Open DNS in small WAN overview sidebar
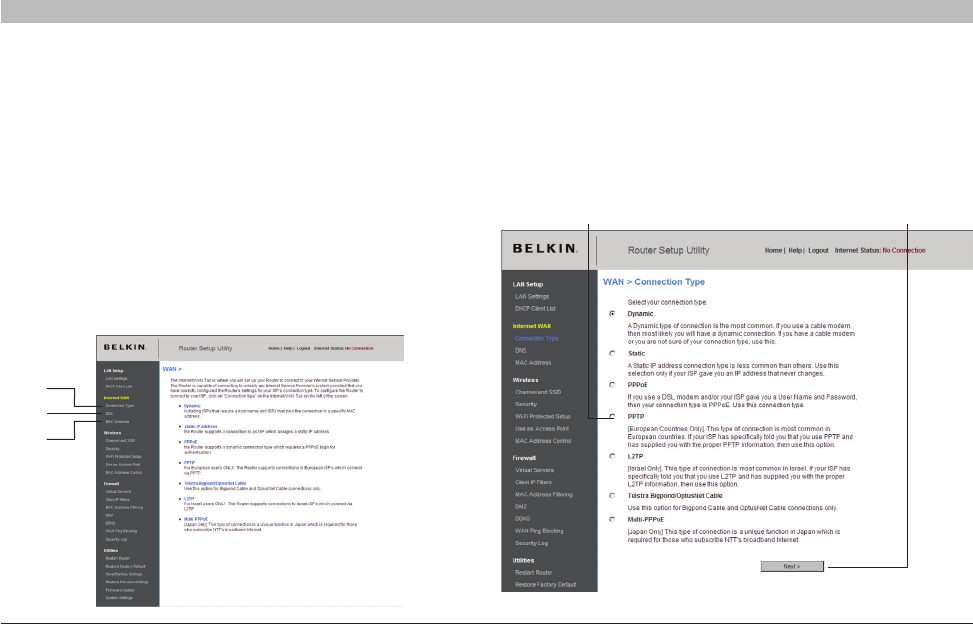Viewport: 973px width, 624px height. coord(109,414)
